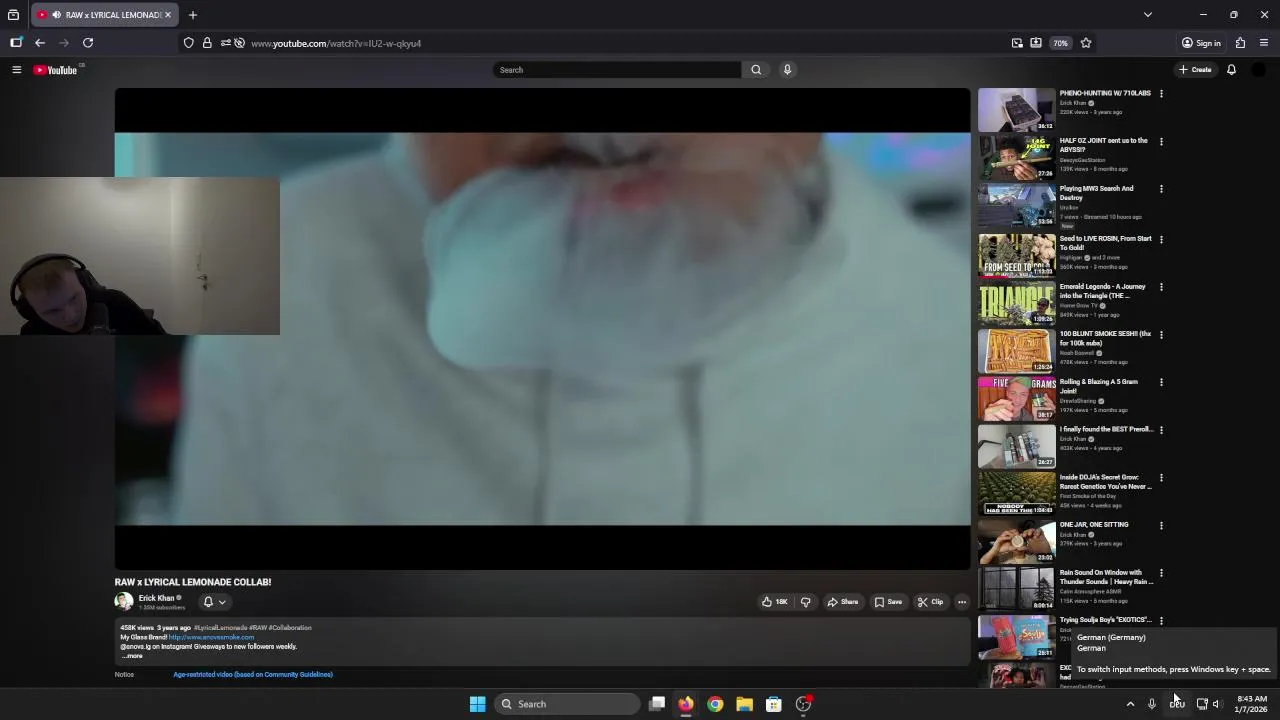Image resolution: width=1280 pixels, height=720 pixels.
Task: Mute the tab via speaker icon
Action: (x=56, y=15)
